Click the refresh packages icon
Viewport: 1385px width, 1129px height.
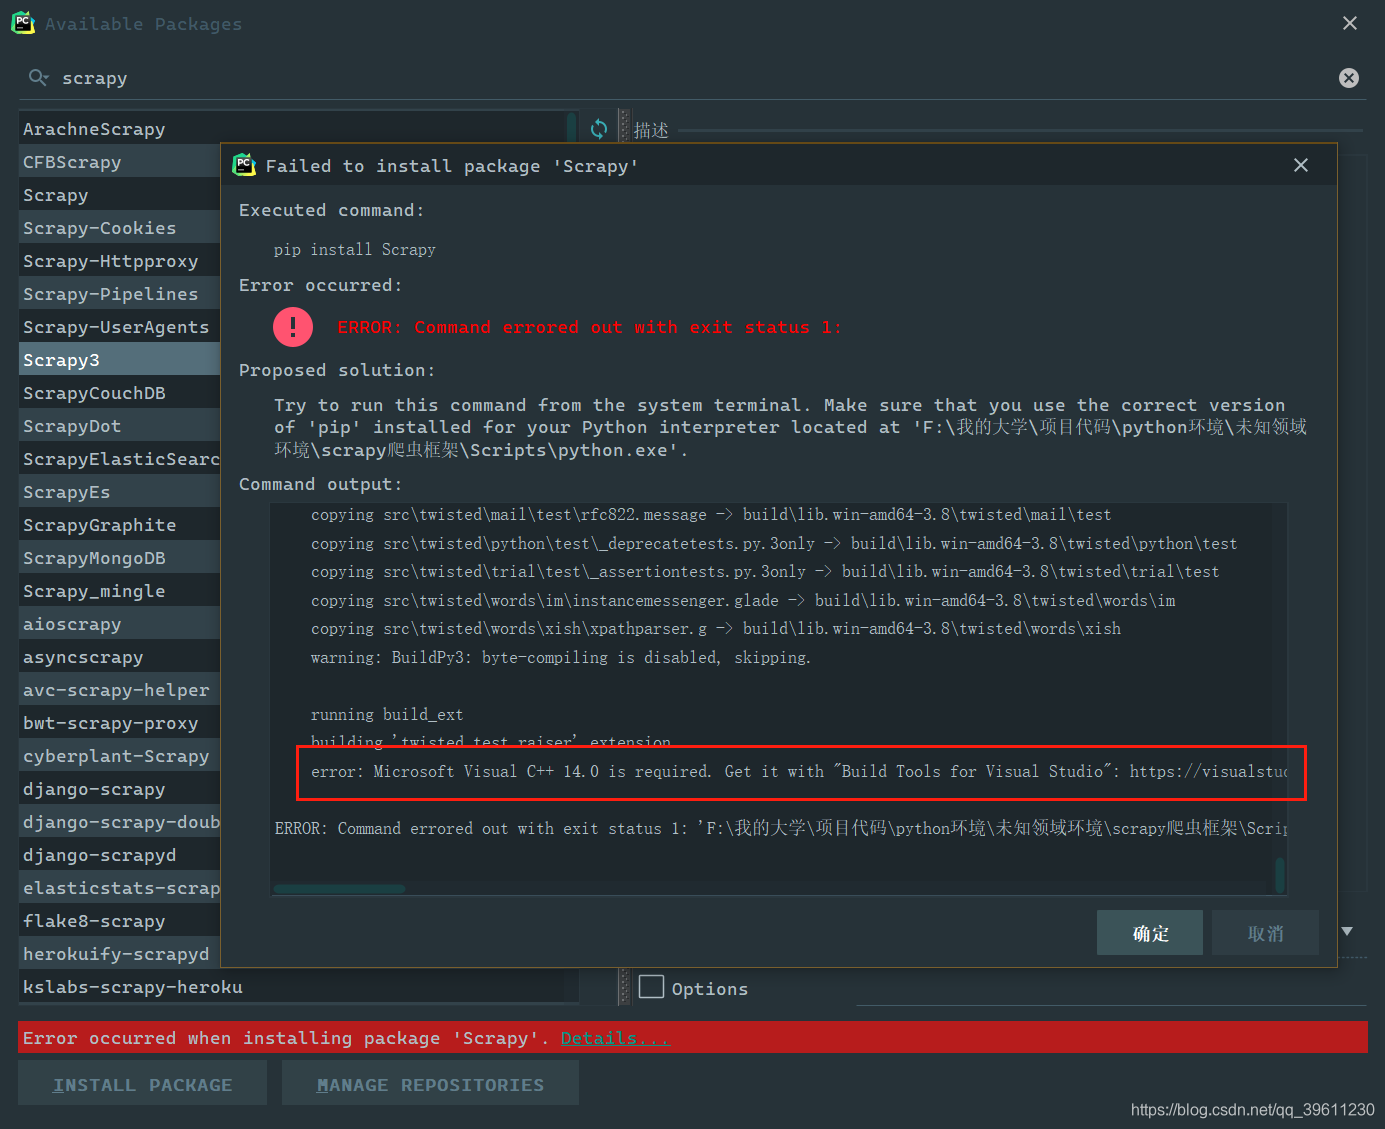[x=599, y=129]
